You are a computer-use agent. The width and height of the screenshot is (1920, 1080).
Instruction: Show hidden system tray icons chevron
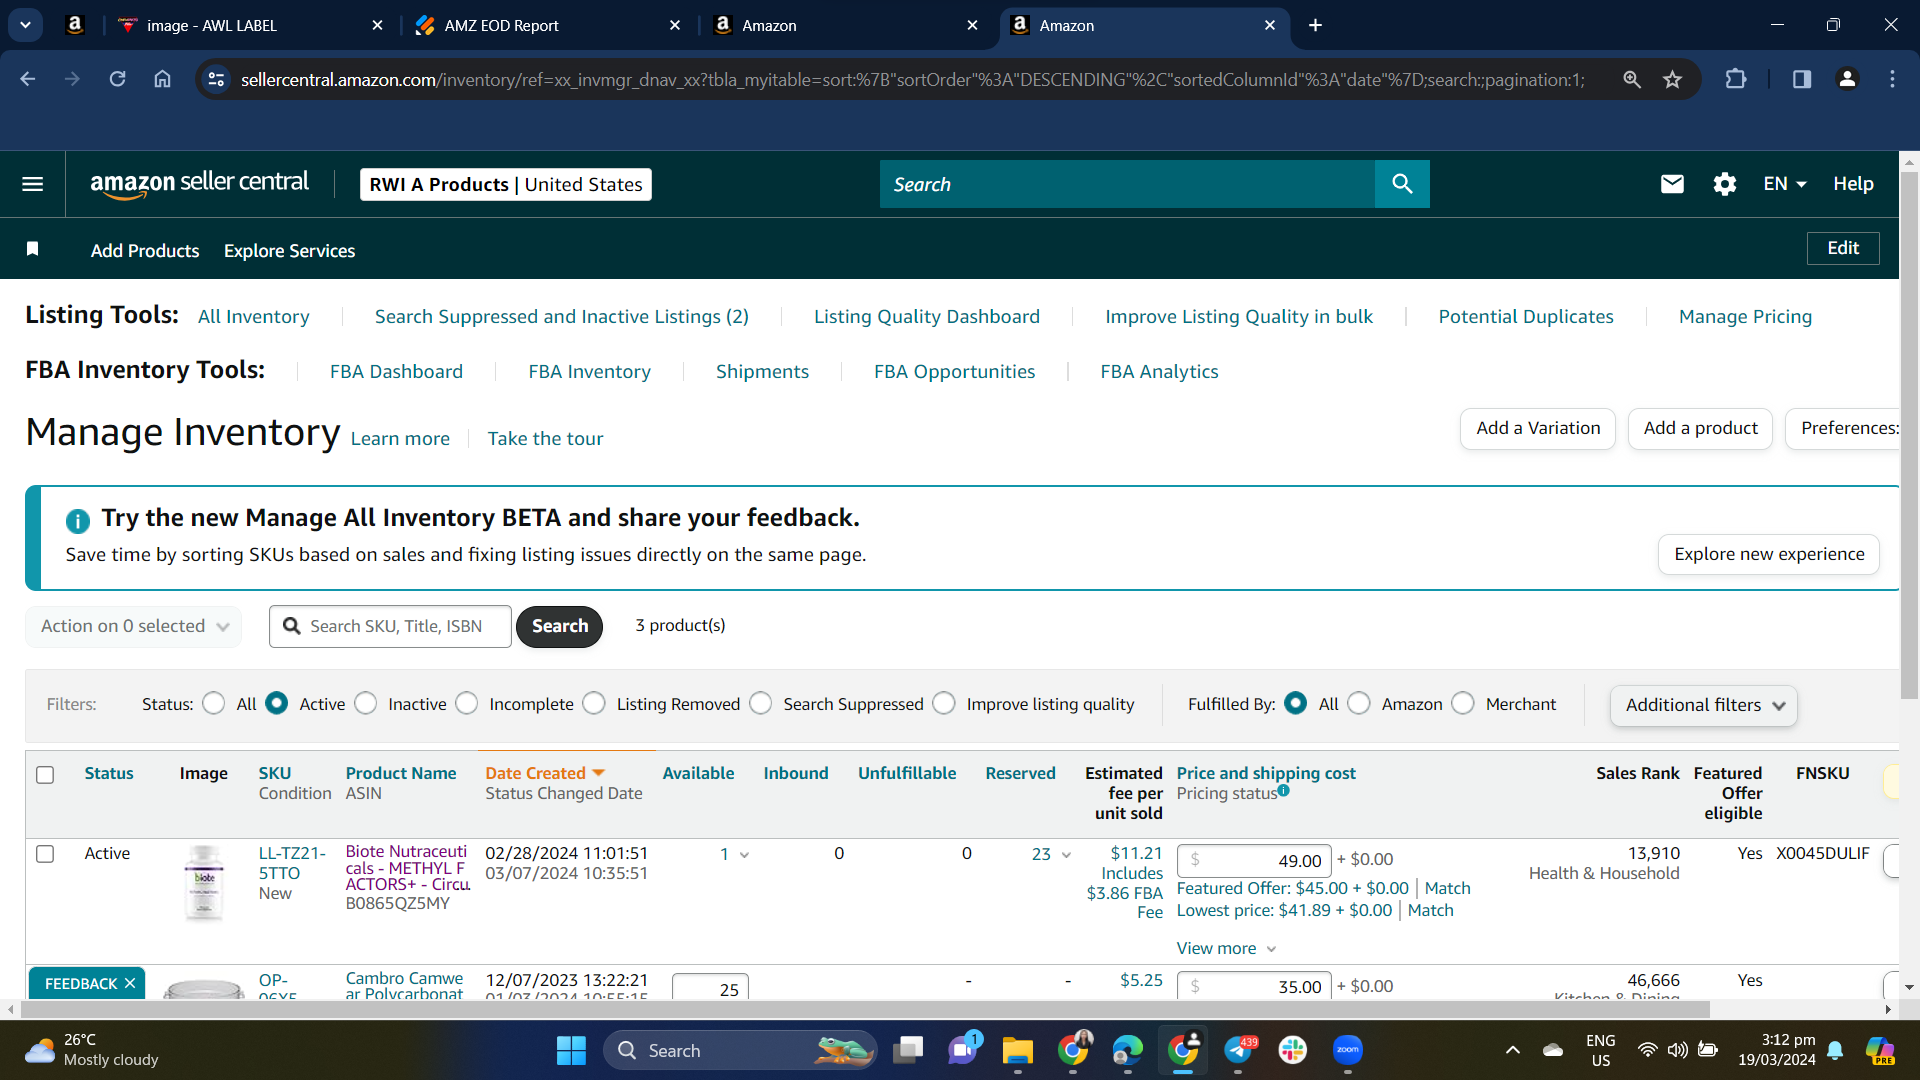[1513, 1050]
